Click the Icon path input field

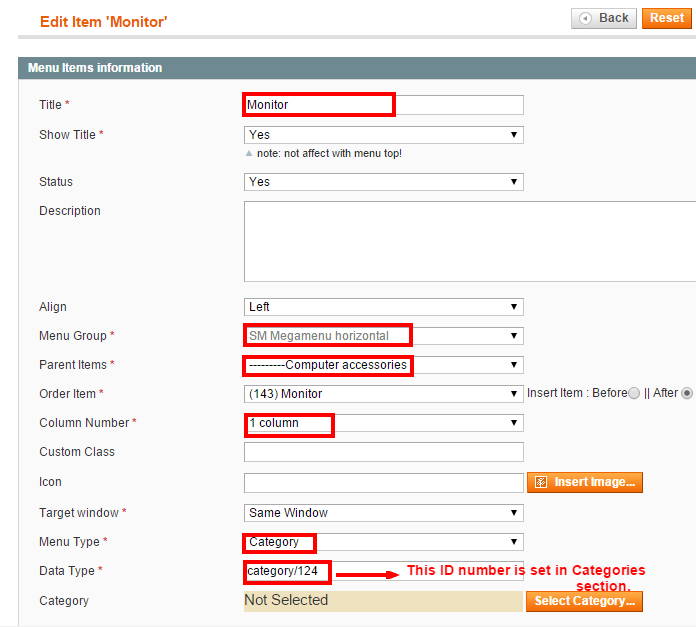(384, 483)
